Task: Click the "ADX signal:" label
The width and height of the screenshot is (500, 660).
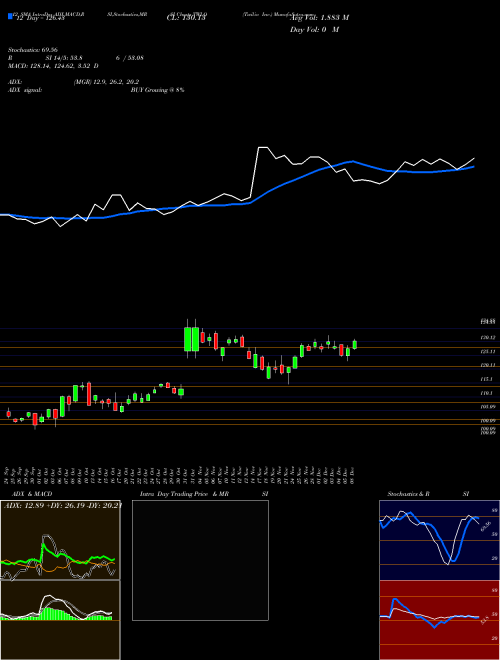Action: [x=25, y=90]
